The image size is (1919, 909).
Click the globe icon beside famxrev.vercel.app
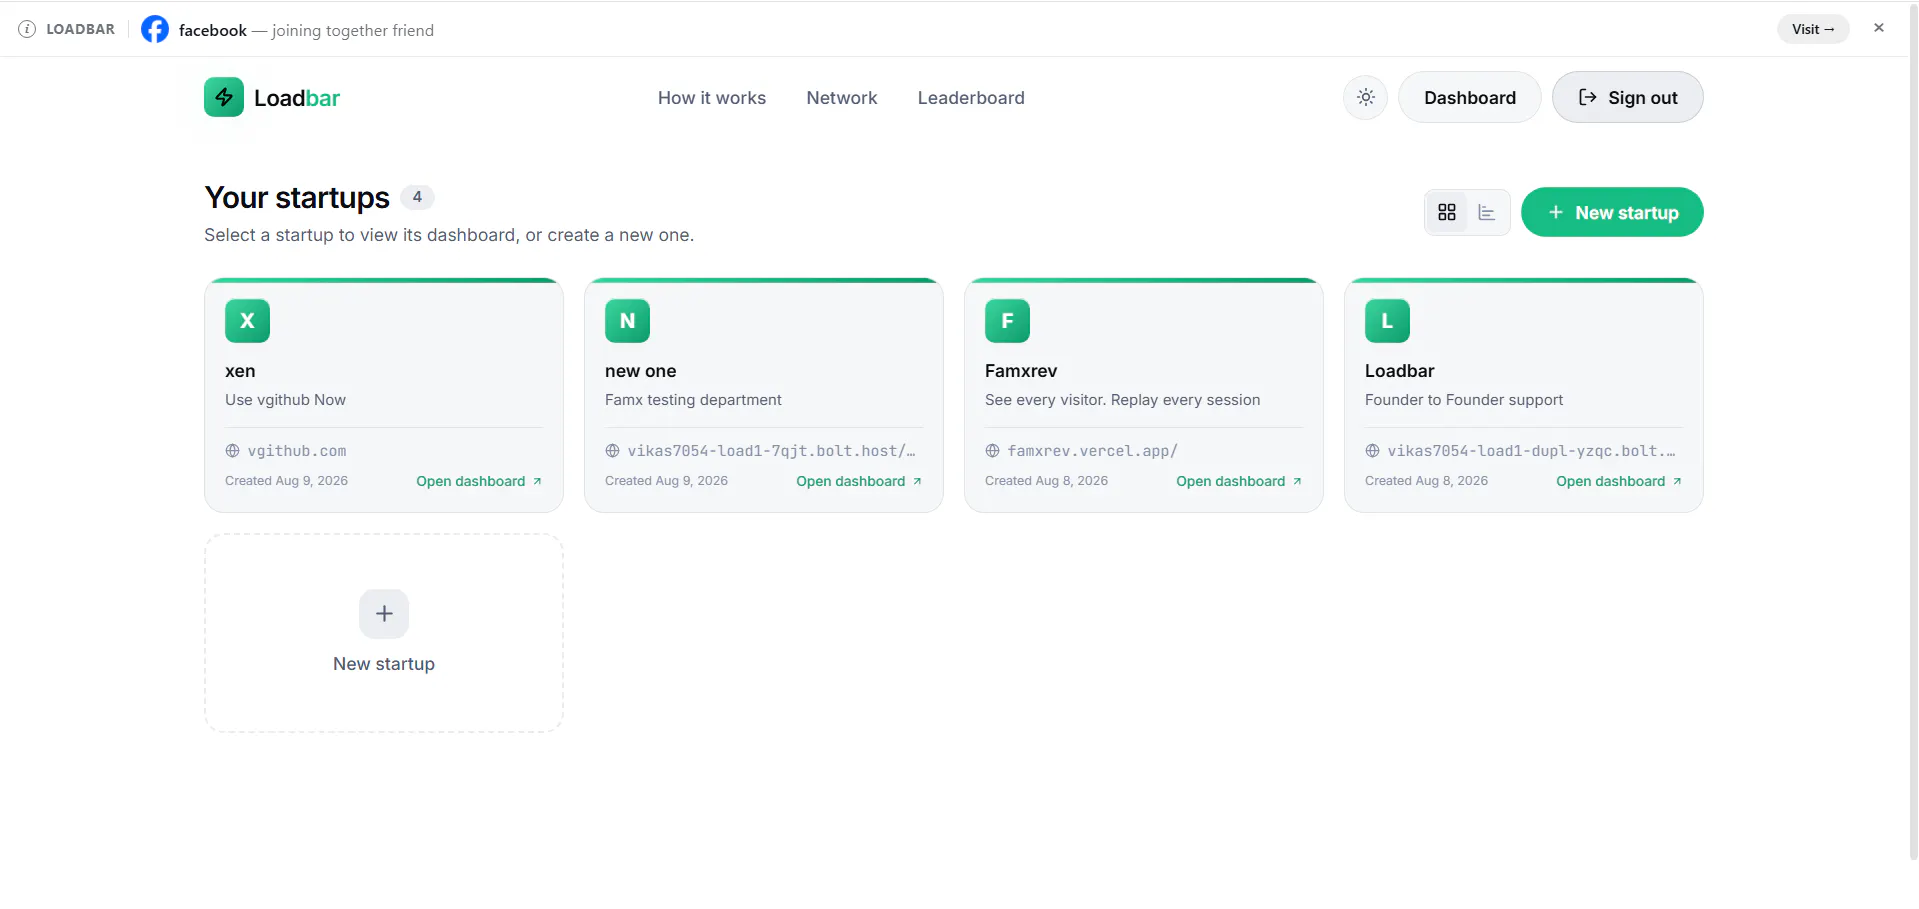992,451
